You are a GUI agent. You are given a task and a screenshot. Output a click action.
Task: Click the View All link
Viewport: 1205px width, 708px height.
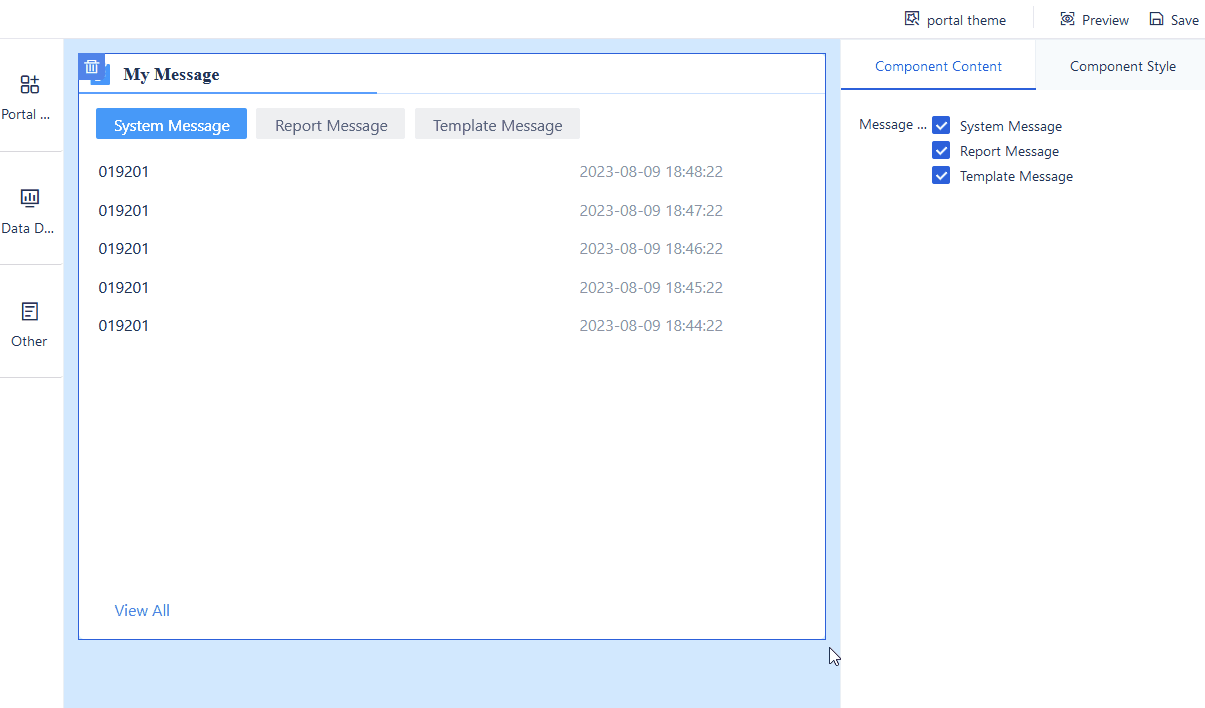pyautogui.click(x=142, y=610)
